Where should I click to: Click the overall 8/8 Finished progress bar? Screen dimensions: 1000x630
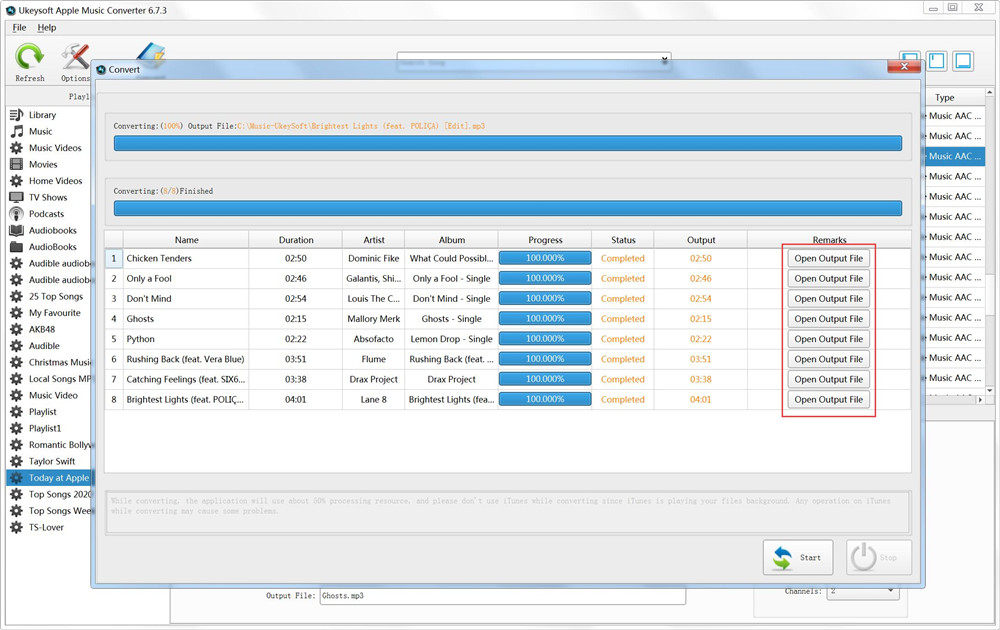point(508,208)
